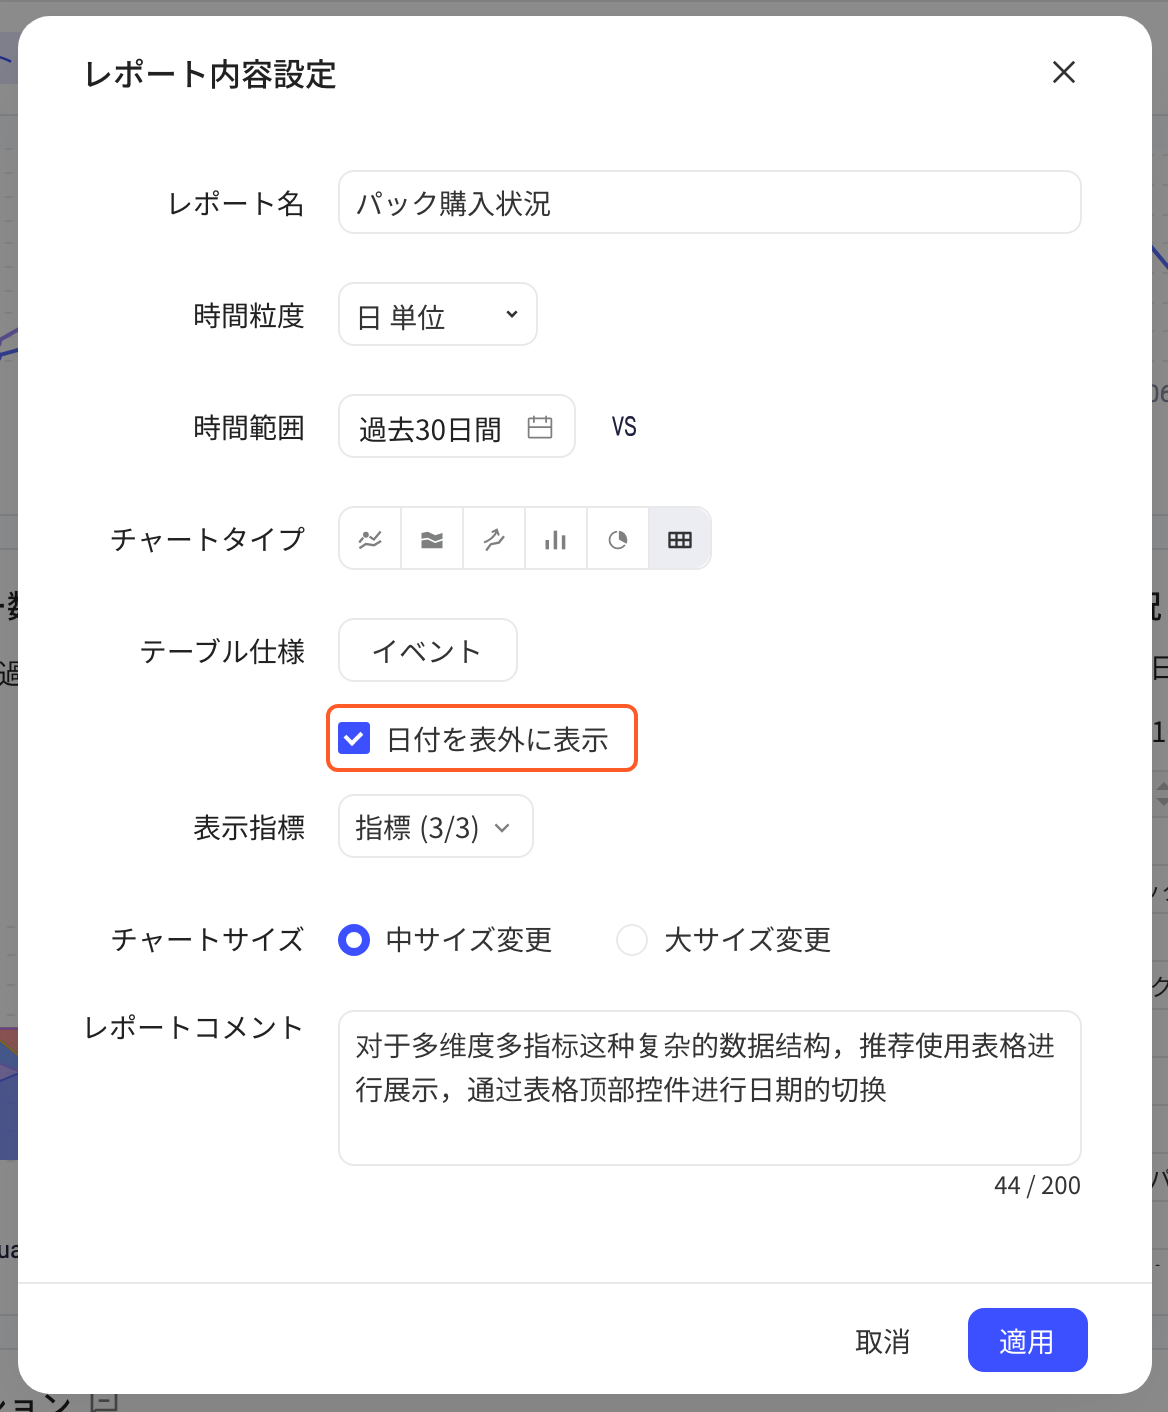Expand the 指標 (3/3) dropdown
1168x1412 pixels.
[436, 827]
